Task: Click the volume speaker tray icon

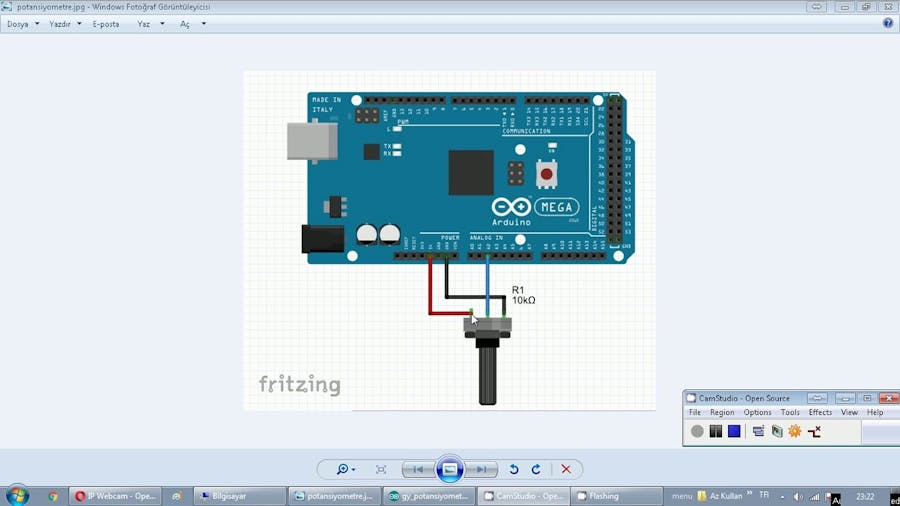Action: [798, 497]
